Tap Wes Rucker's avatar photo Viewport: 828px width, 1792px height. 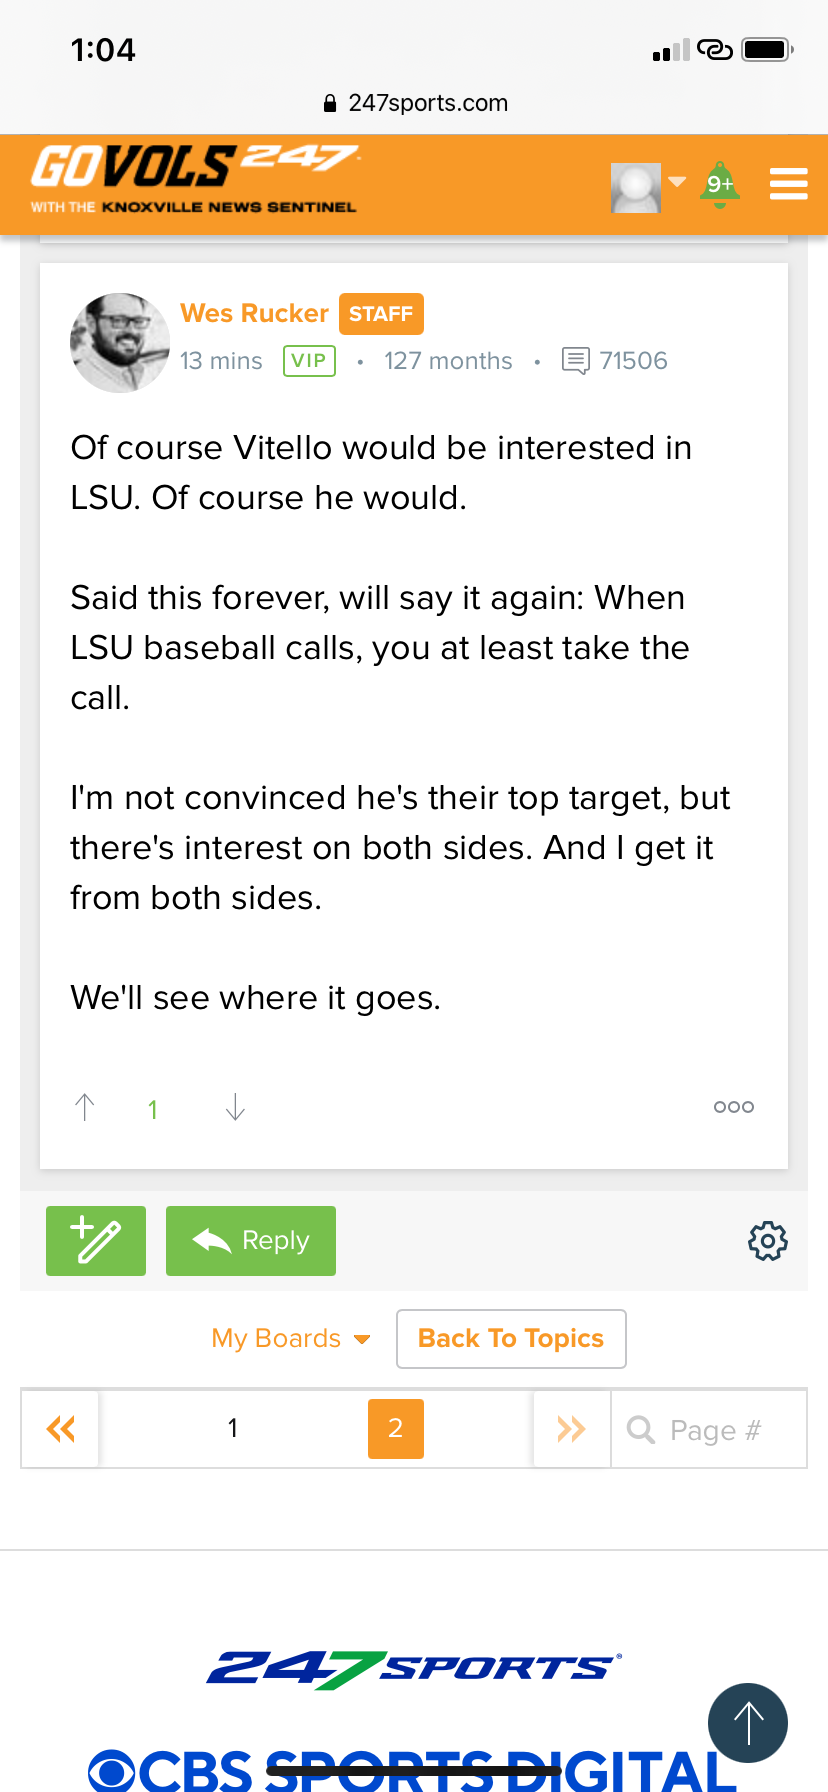coord(120,343)
